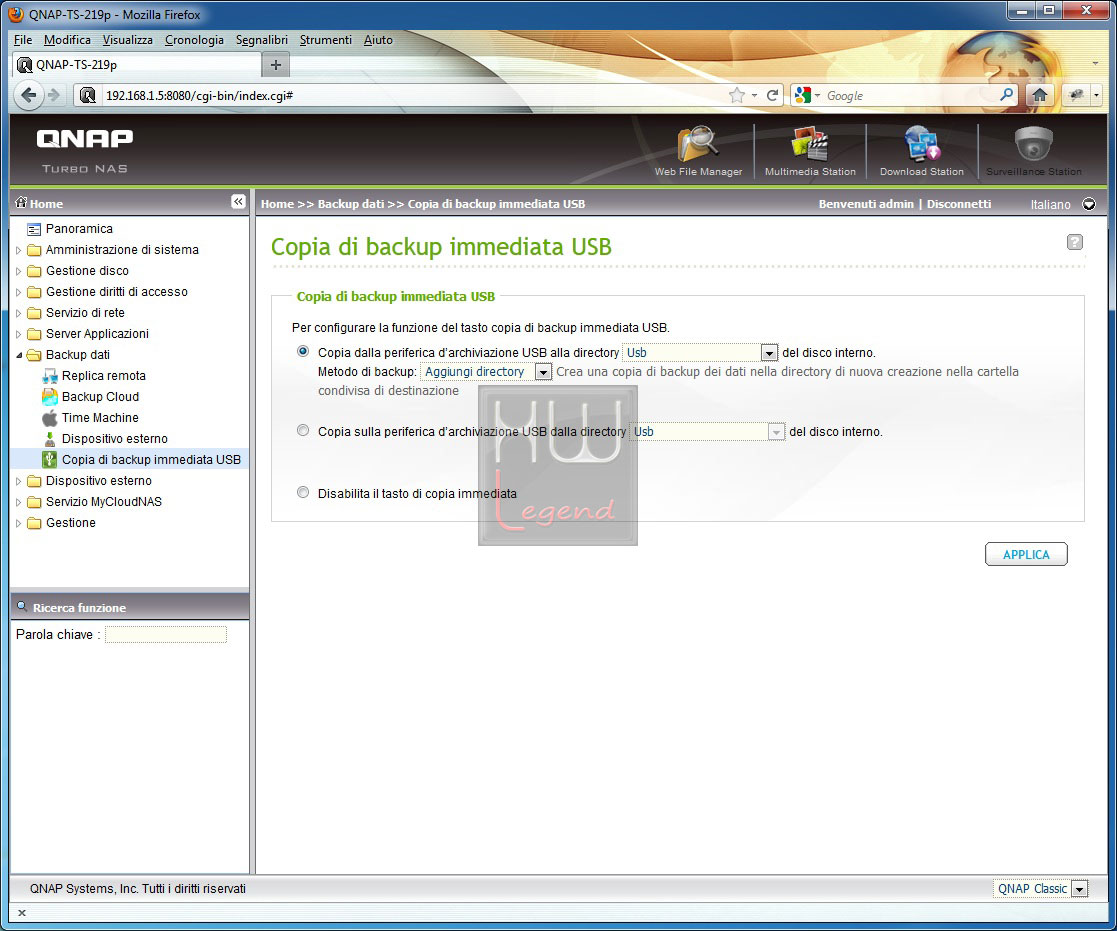Viewport: 1117px width, 931px height.
Task: Collapse the Backup dati folder
Action: tap(19, 355)
